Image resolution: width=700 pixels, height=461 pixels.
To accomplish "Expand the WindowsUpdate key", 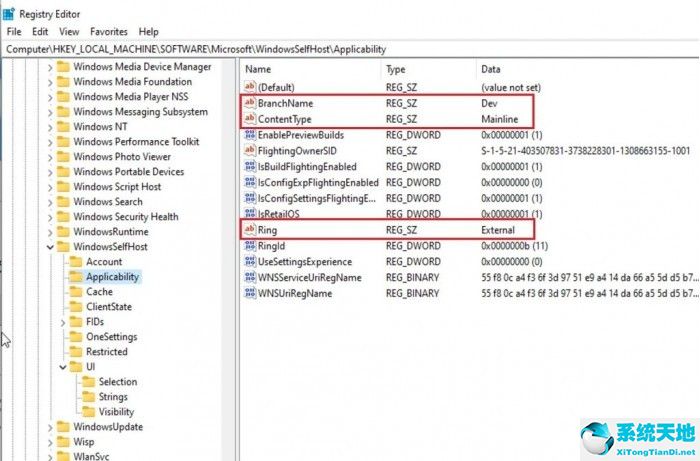I will click(50, 427).
